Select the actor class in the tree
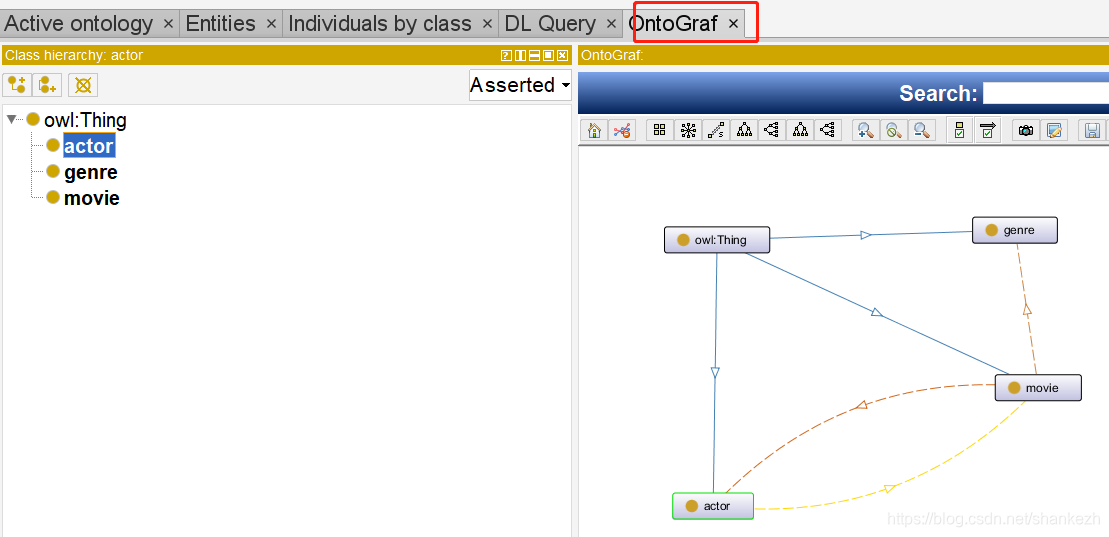Screen dimensions: 1109x537 point(88,146)
